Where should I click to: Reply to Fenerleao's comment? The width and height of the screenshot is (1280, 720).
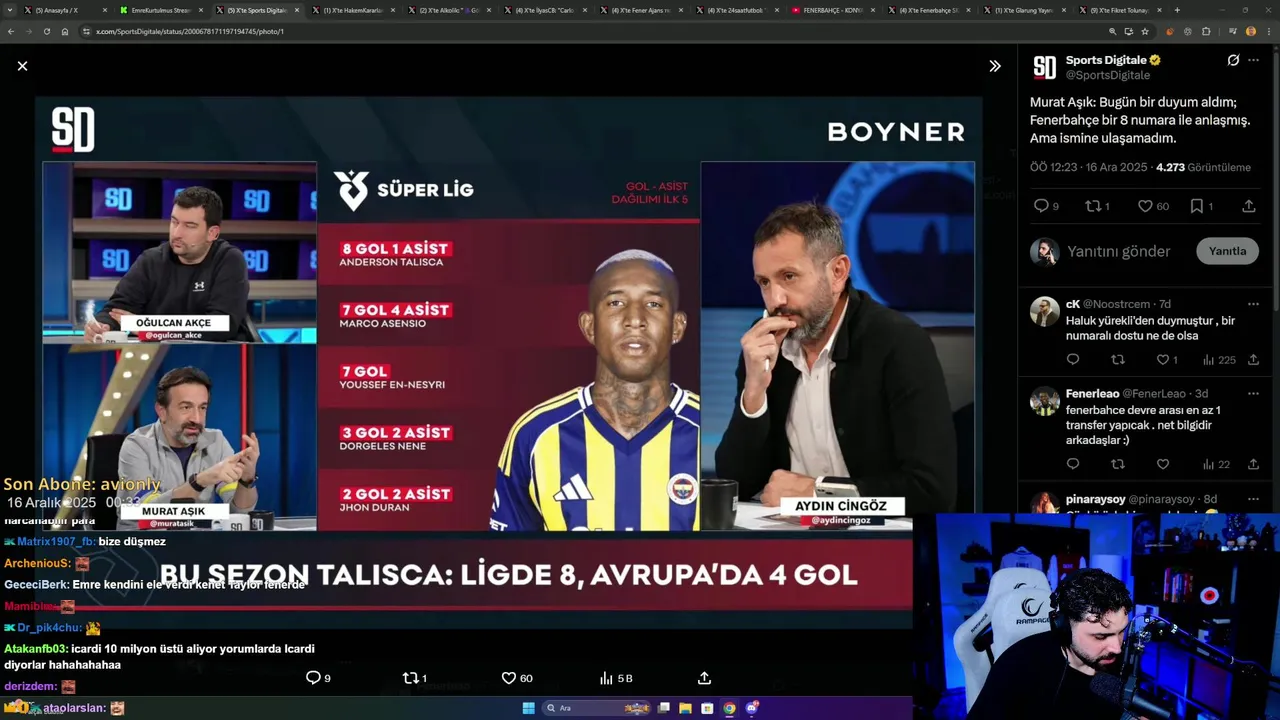point(1073,464)
